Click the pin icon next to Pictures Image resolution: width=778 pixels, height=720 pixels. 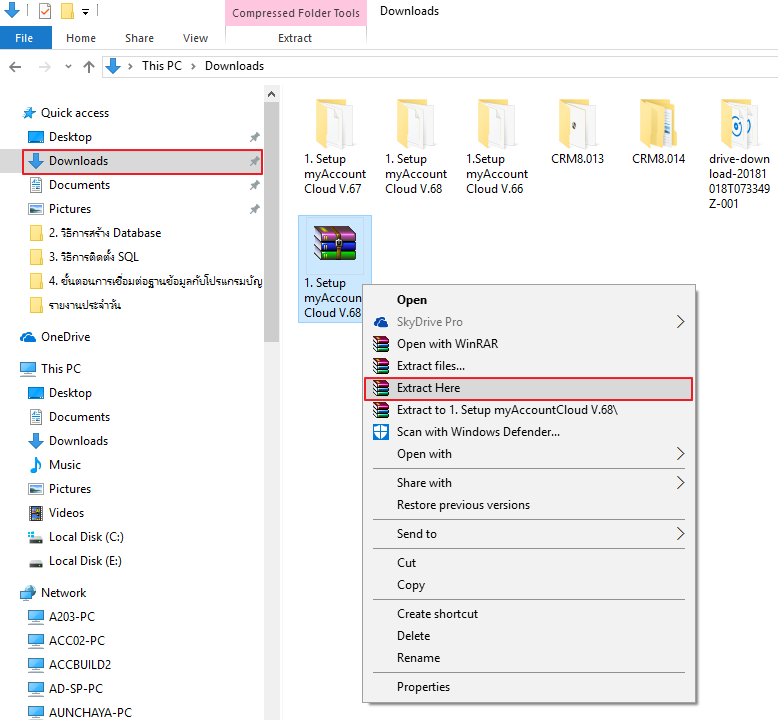(x=255, y=209)
